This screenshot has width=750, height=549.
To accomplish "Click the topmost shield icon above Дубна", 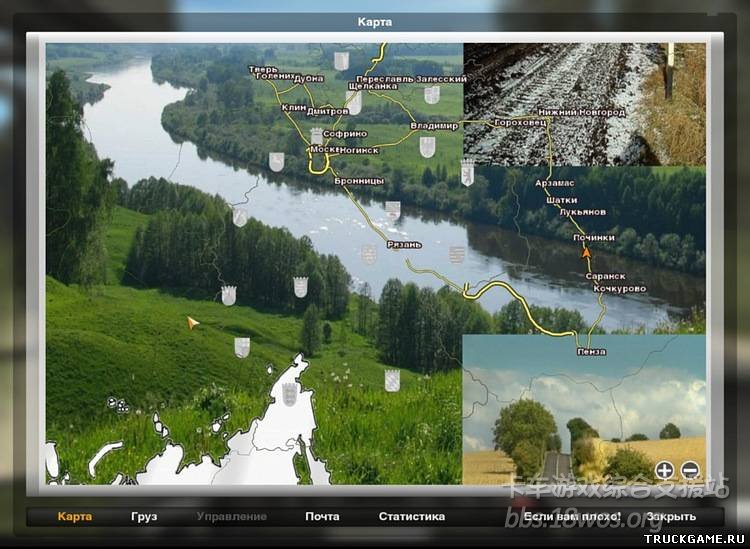I will [x=341, y=61].
